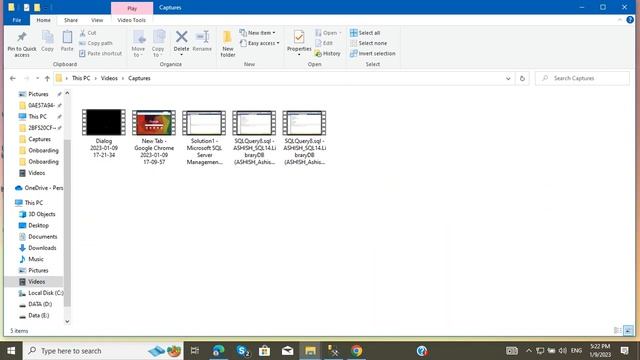Click Invert selection in ribbon

[373, 53]
